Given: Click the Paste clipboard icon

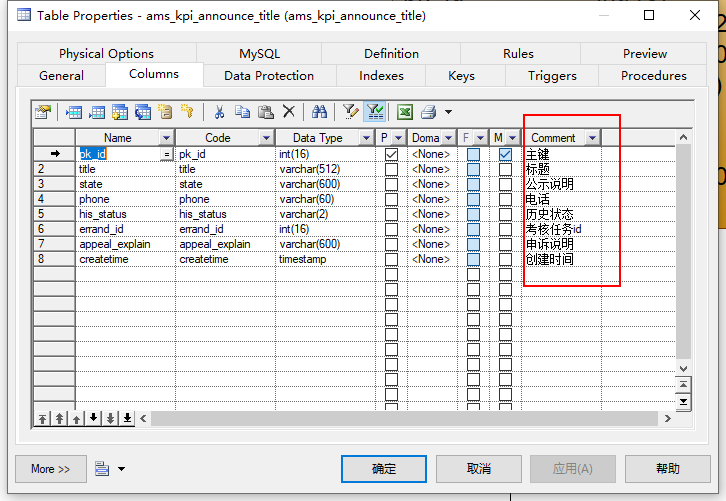Looking at the screenshot, I should (x=266, y=112).
